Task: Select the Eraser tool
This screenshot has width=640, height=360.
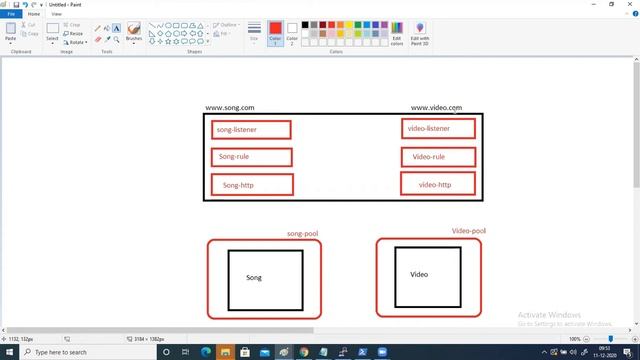Action: (x=98, y=40)
